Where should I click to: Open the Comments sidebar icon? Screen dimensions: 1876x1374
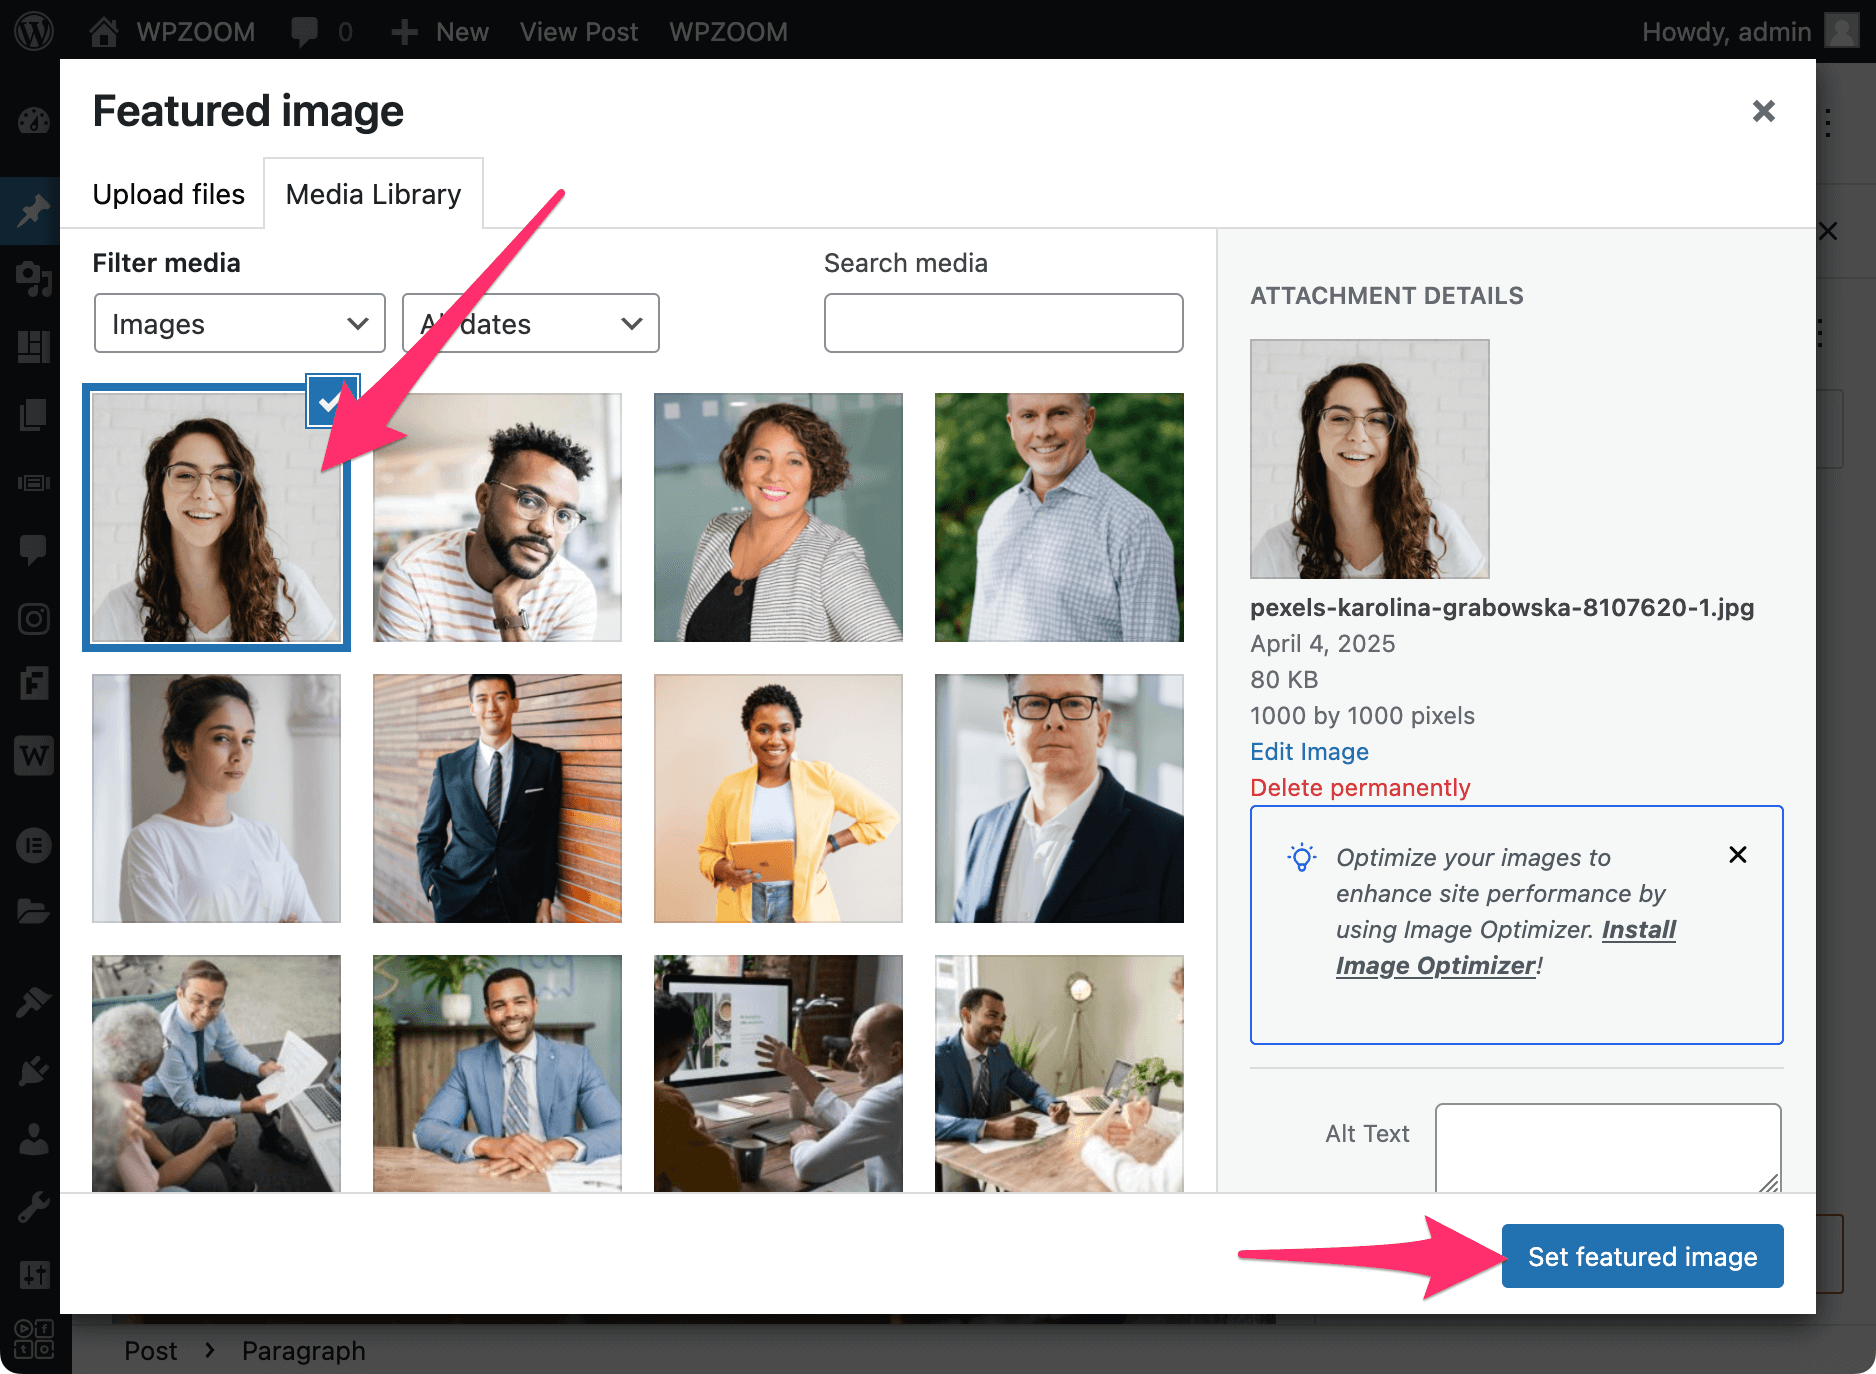[34, 549]
